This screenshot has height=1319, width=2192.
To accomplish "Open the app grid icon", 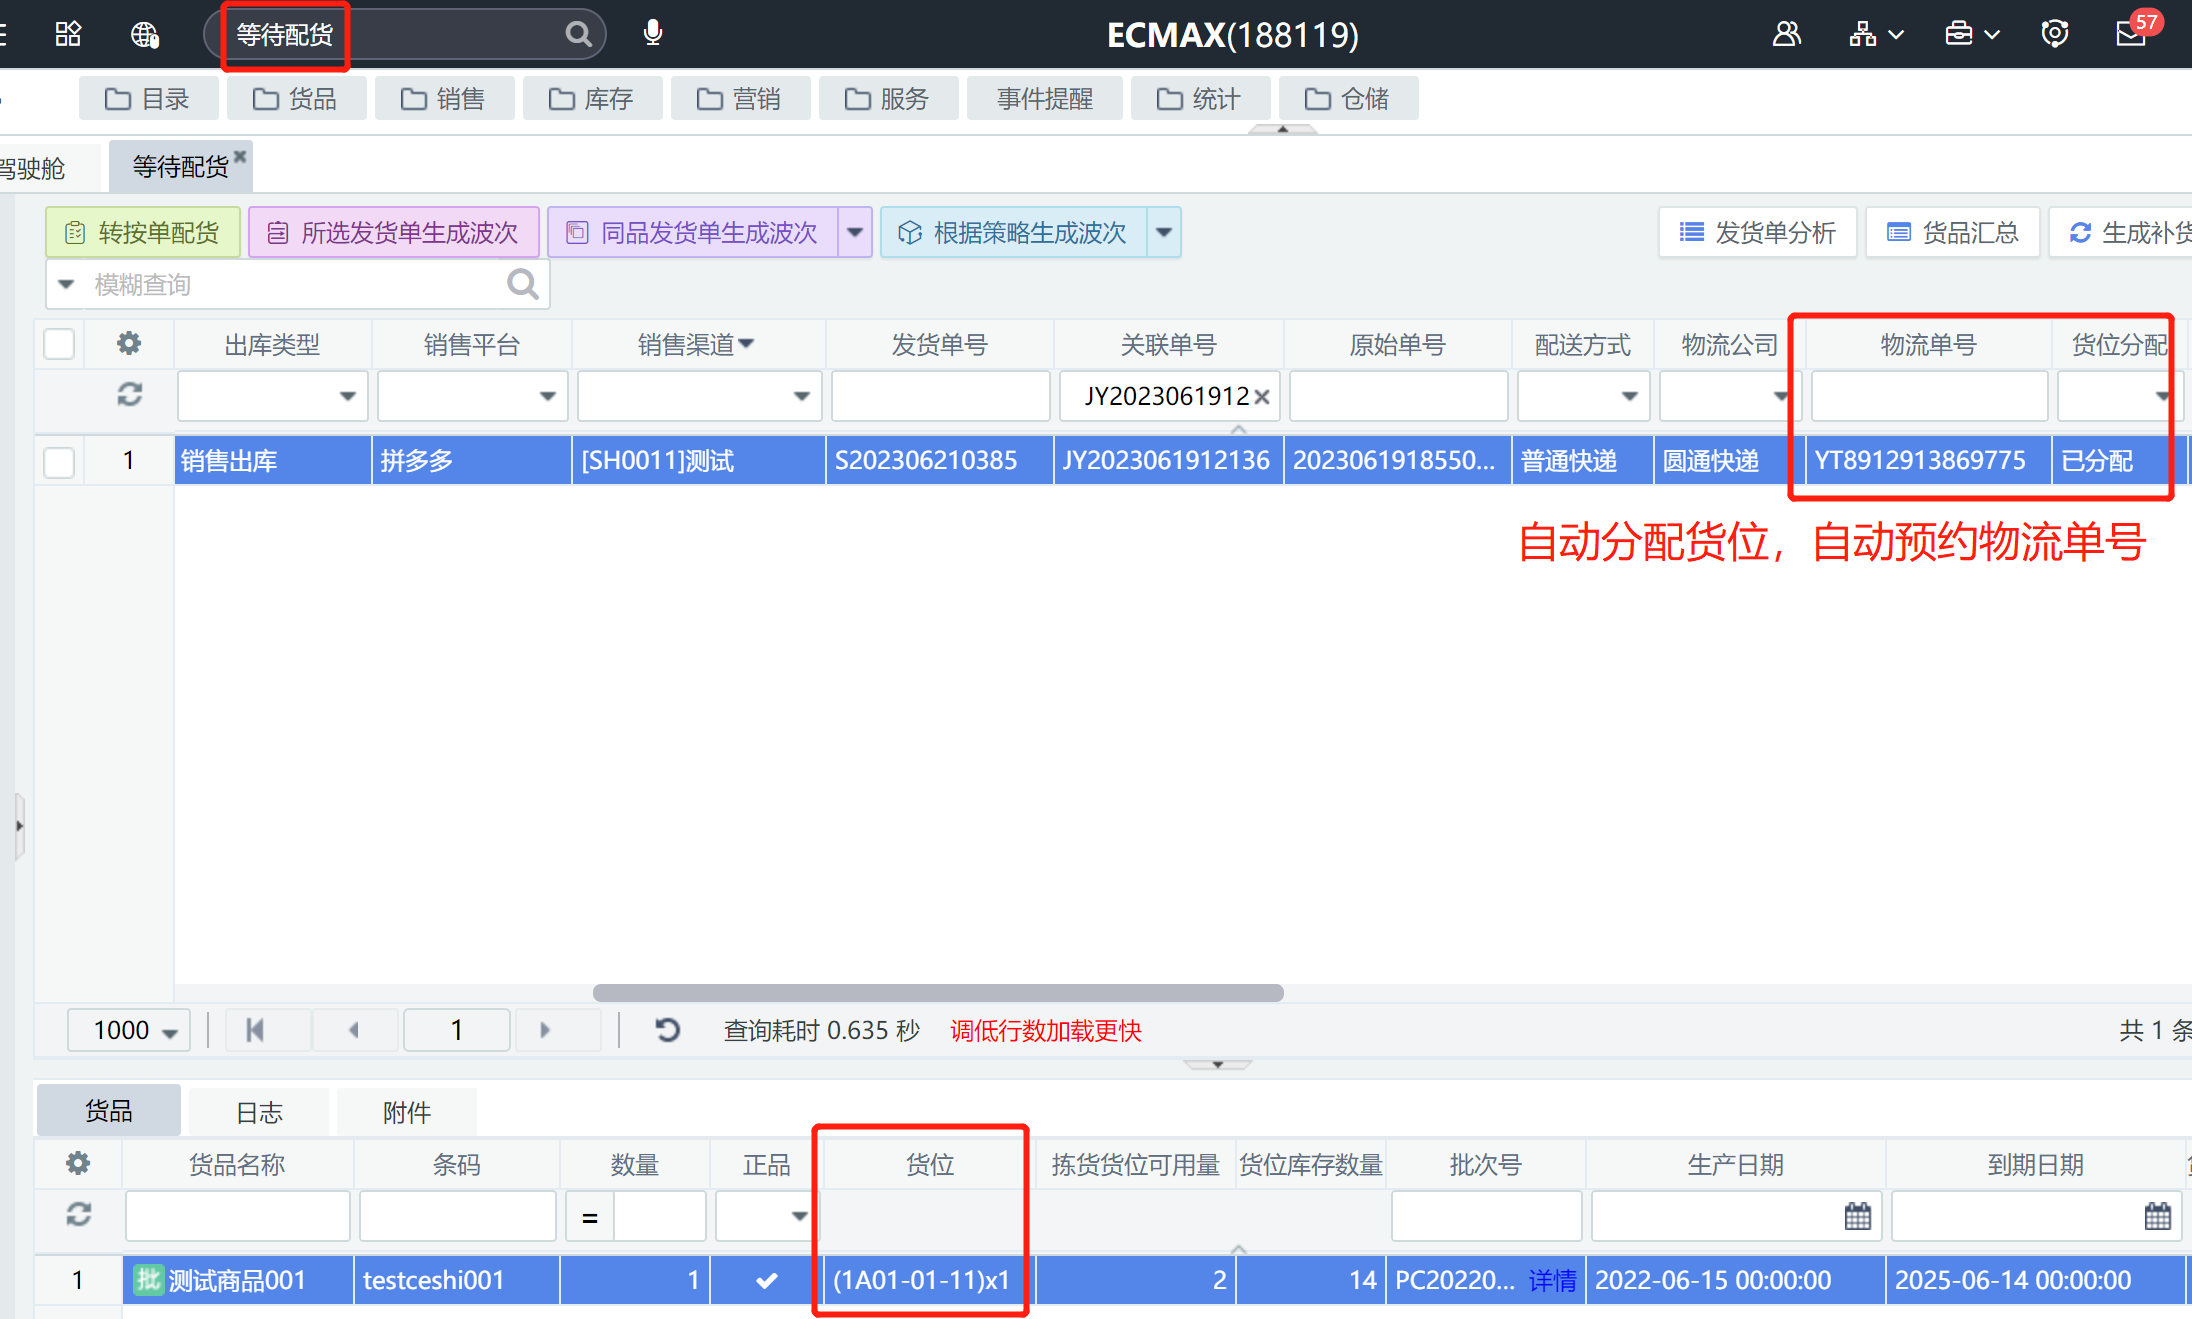I will click(68, 34).
